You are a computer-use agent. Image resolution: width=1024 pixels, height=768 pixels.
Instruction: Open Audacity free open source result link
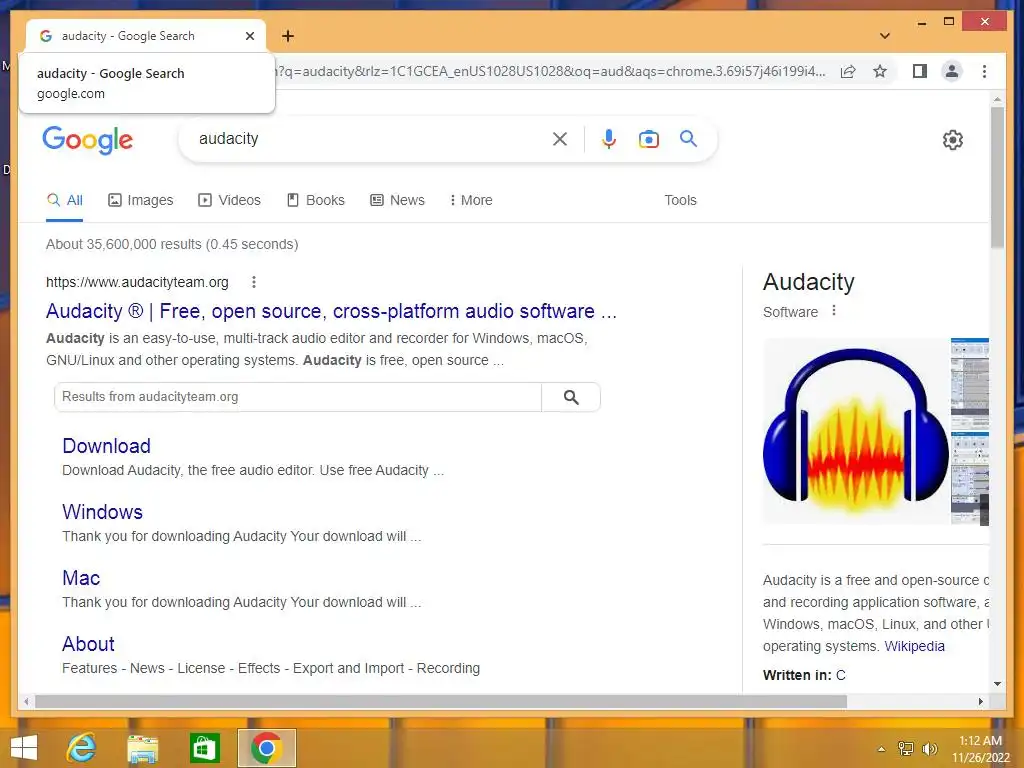pyautogui.click(x=331, y=312)
